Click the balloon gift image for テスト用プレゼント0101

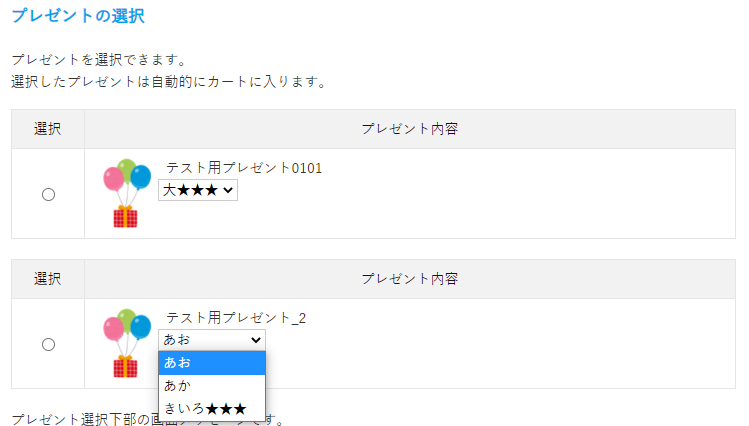point(126,193)
